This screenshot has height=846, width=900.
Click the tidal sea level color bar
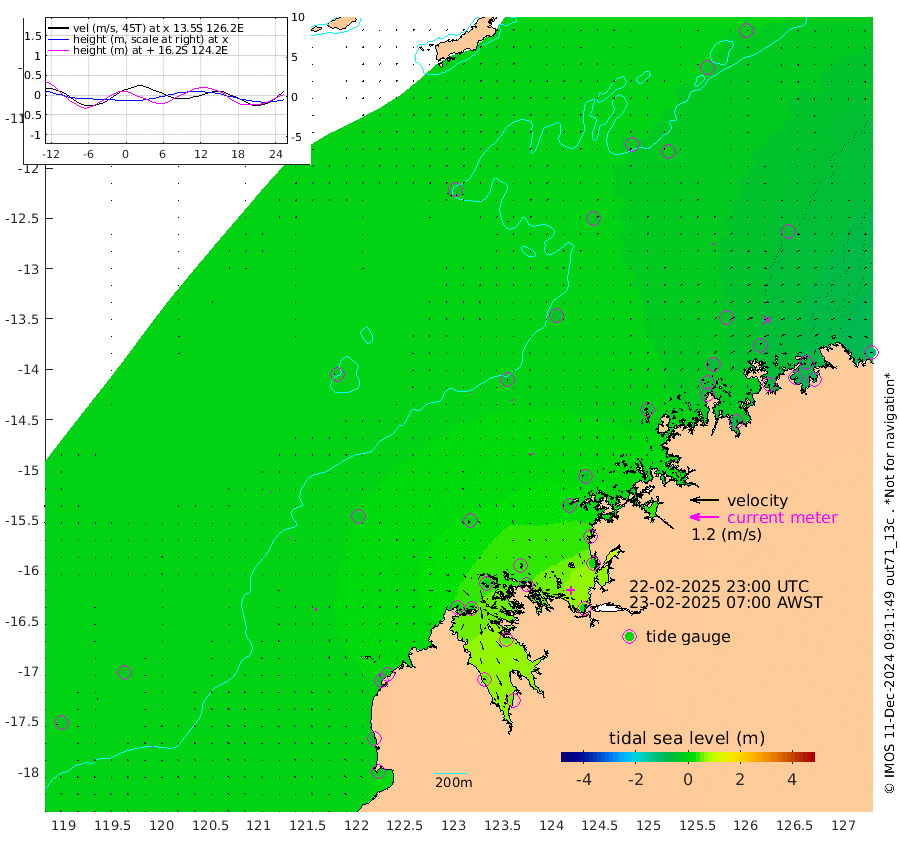pyautogui.click(x=688, y=757)
